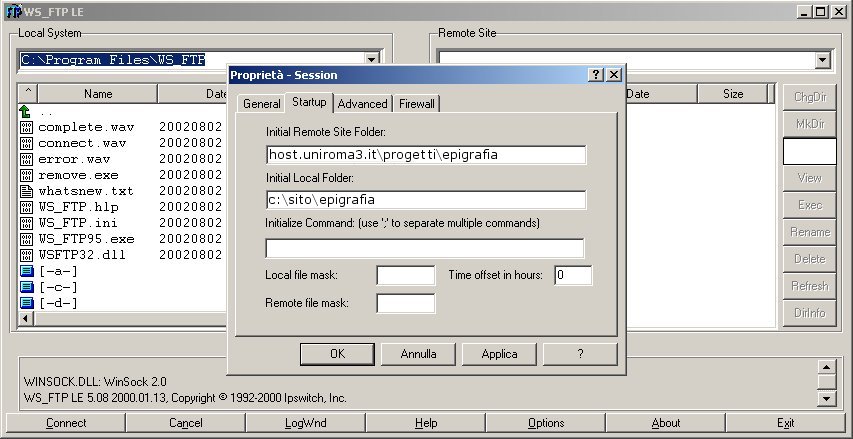
Task: Click the sort direction button beside Name
Action: 28,94
